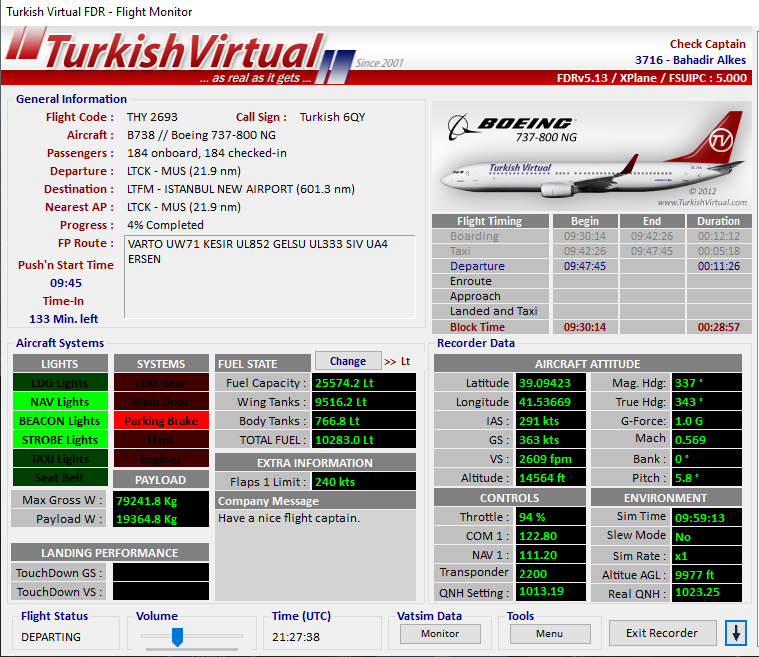759x657 pixels.
Task: Click the Flaps system indicator
Action: point(161,440)
